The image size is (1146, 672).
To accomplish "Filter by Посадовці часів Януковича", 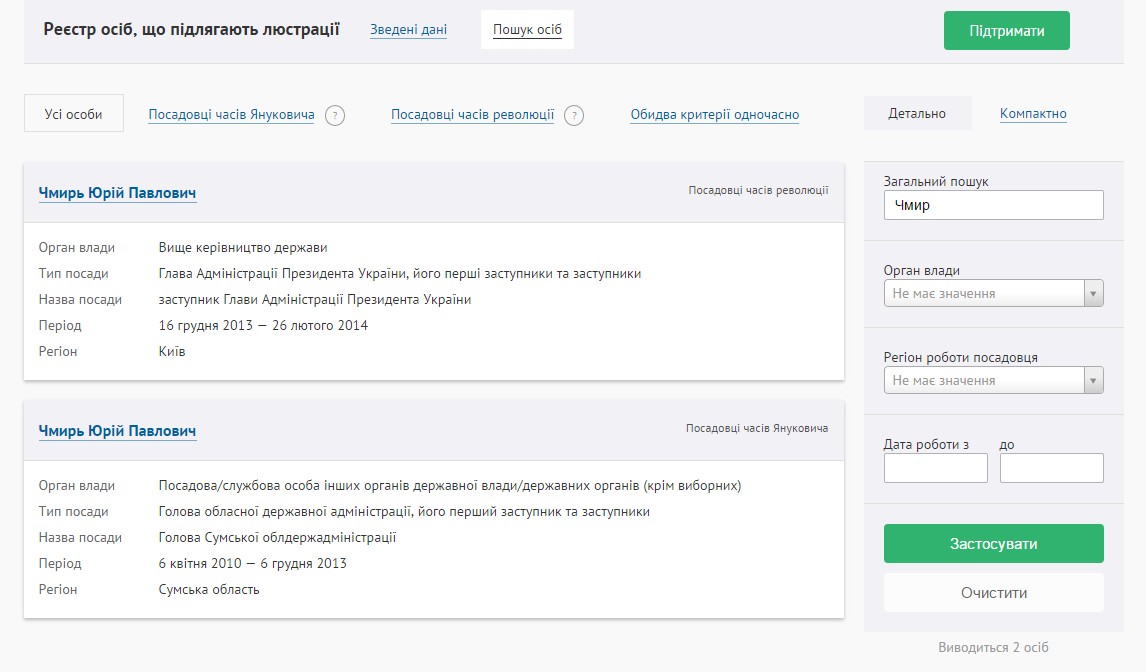I will tap(231, 115).
